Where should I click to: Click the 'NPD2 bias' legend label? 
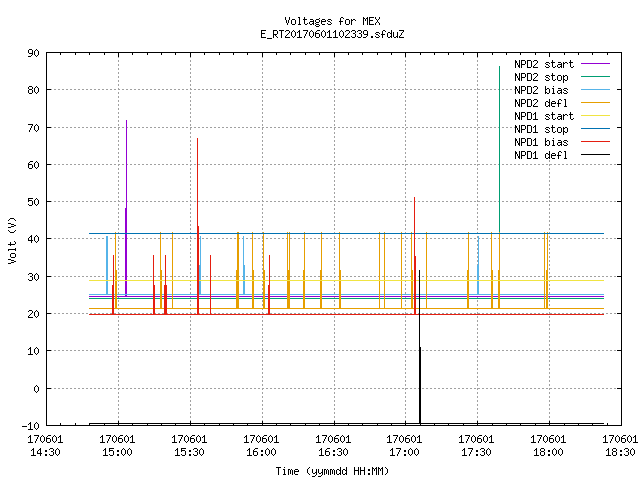(x=541, y=90)
